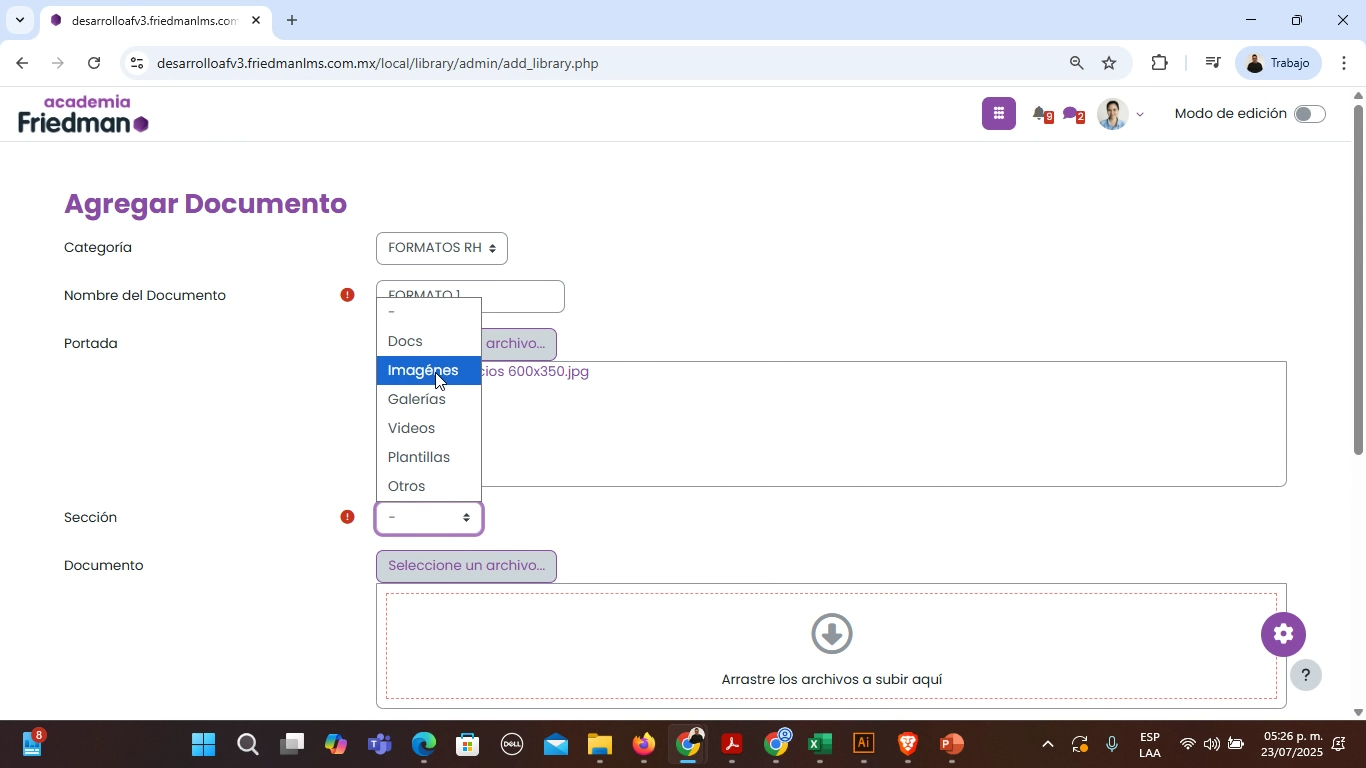Reload the page with the refresh icon
The image size is (1366, 768).
tap(94, 63)
